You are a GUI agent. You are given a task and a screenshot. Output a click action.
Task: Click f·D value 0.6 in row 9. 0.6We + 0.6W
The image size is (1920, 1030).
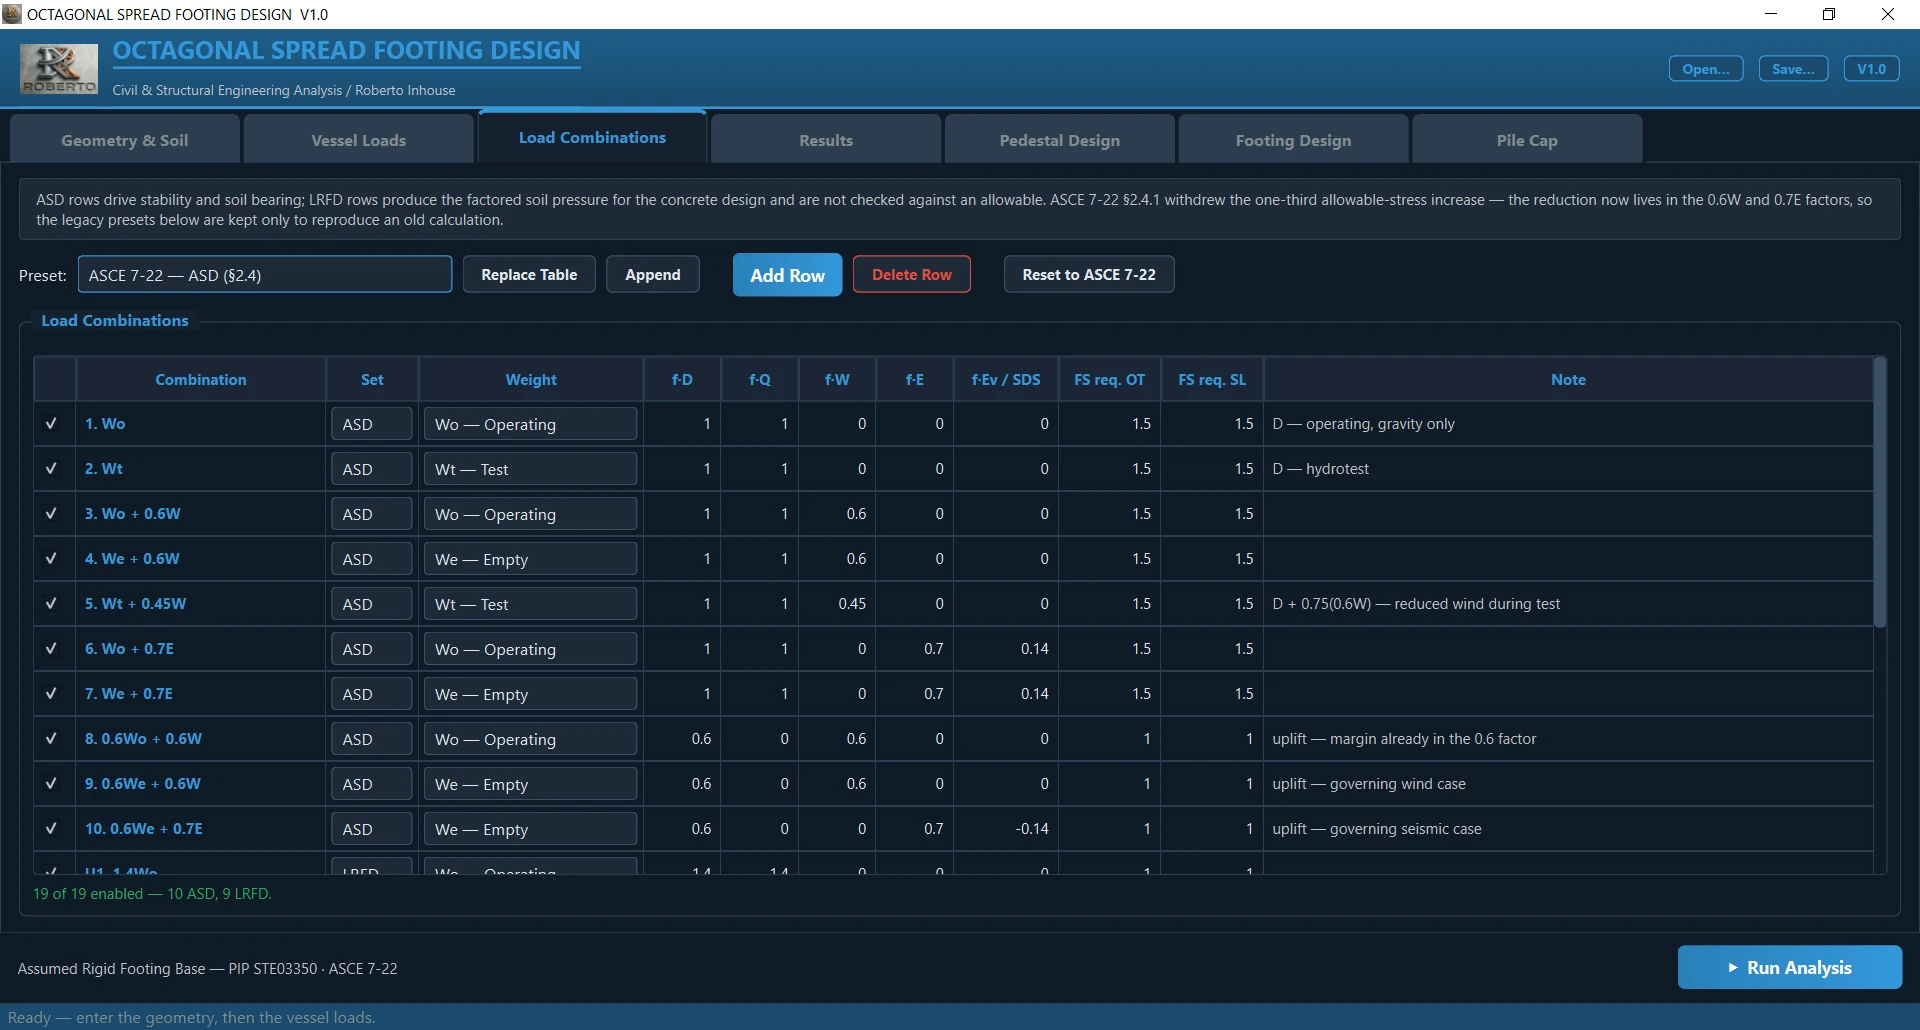701,784
